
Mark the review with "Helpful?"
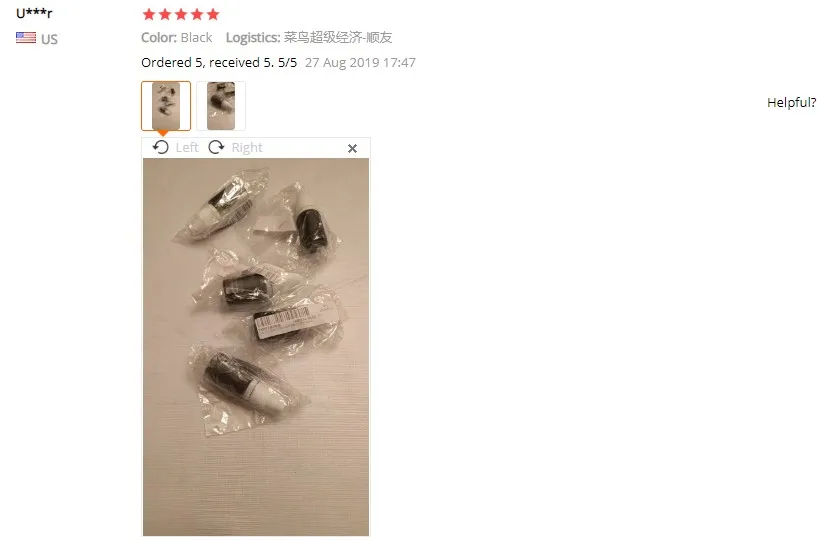[x=791, y=103]
